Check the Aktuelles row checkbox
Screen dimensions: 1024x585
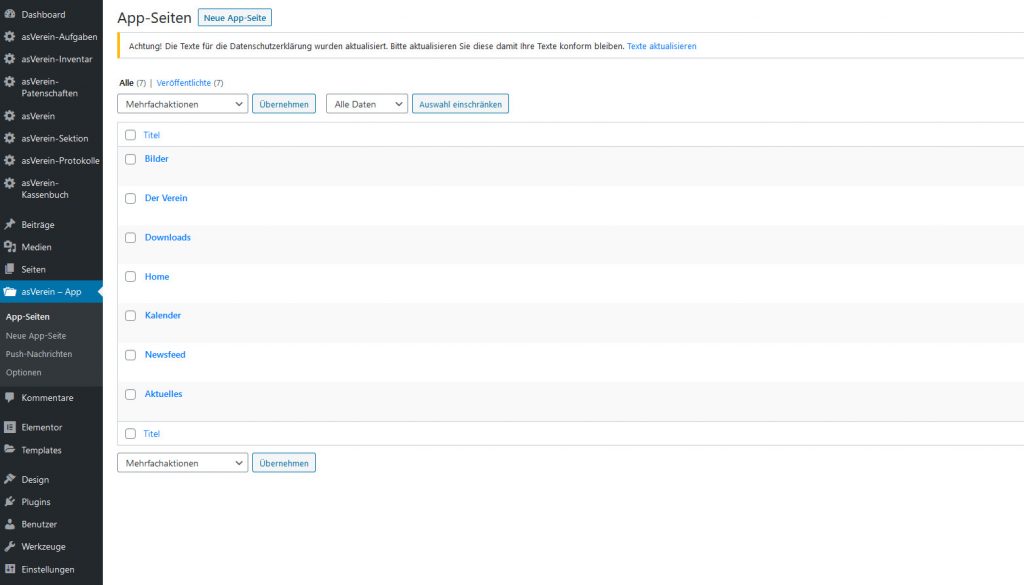click(x=131, y=394)
